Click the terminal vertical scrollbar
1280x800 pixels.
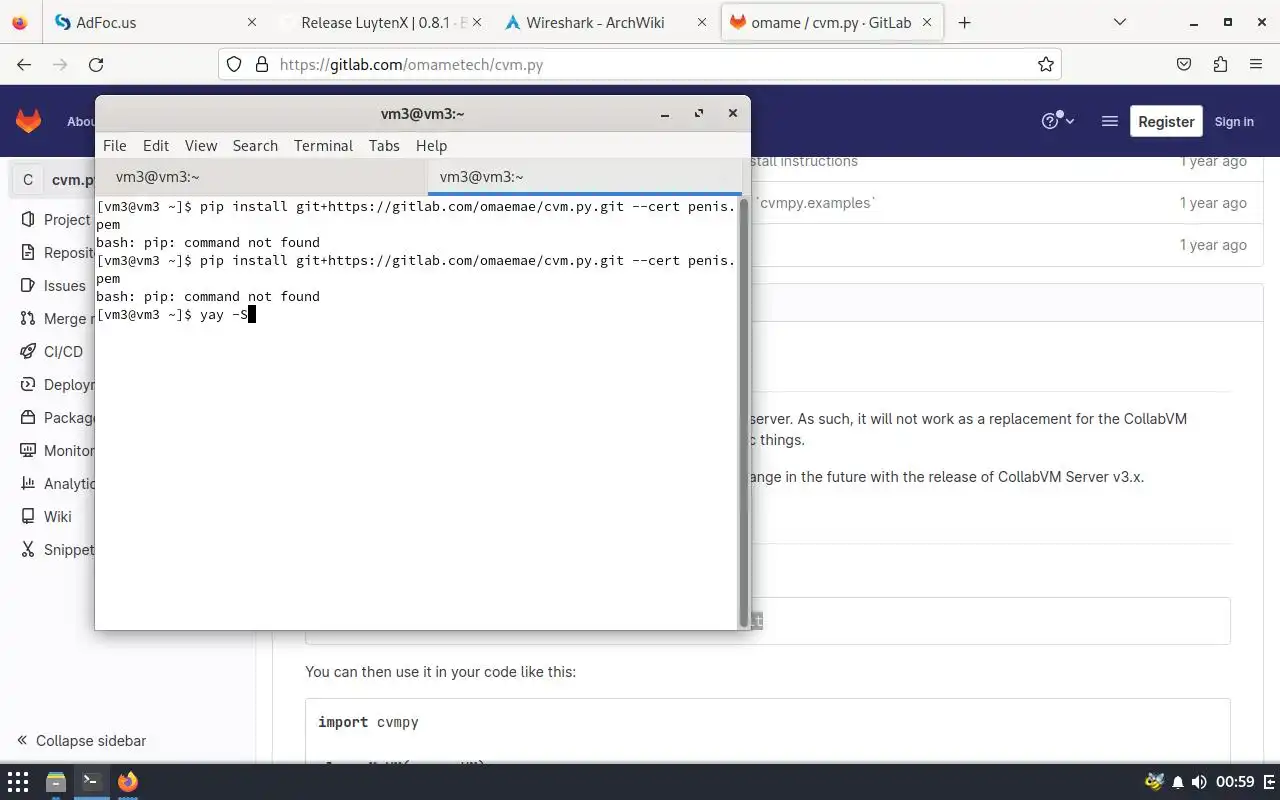743,412
